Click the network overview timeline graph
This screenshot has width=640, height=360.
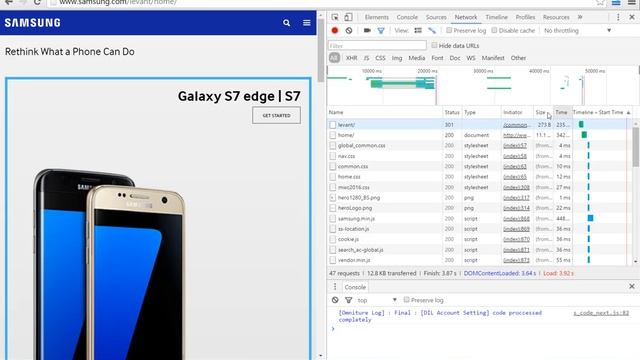483,86
